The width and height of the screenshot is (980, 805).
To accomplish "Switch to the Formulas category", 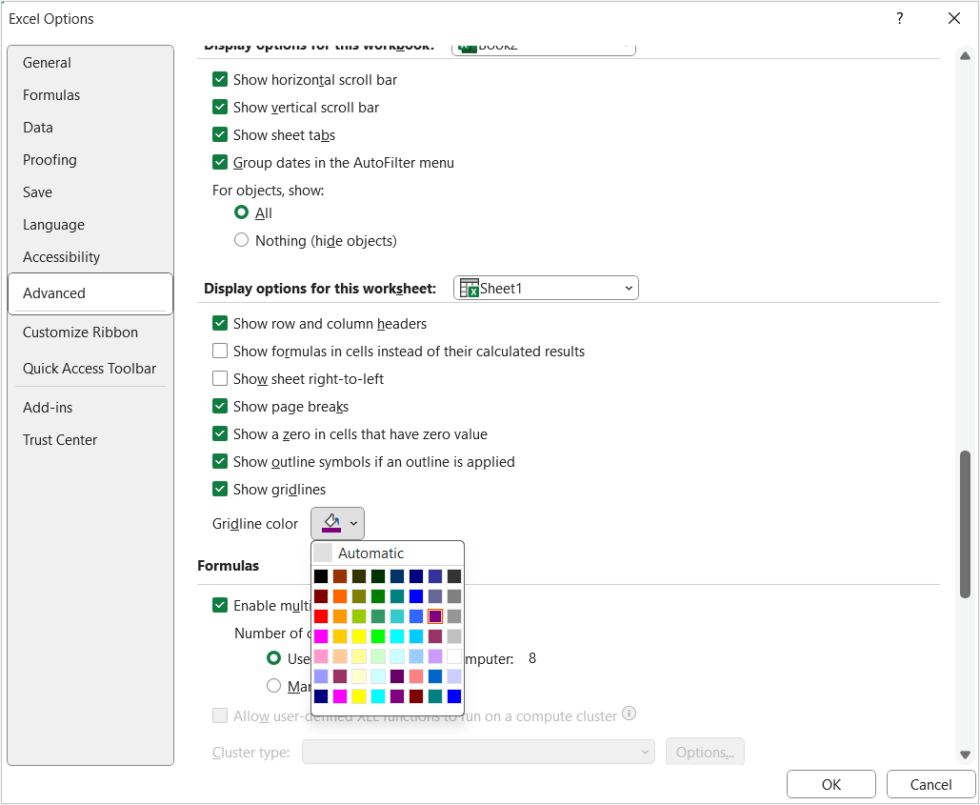I will pyautogui.click(x=52, y=94).
